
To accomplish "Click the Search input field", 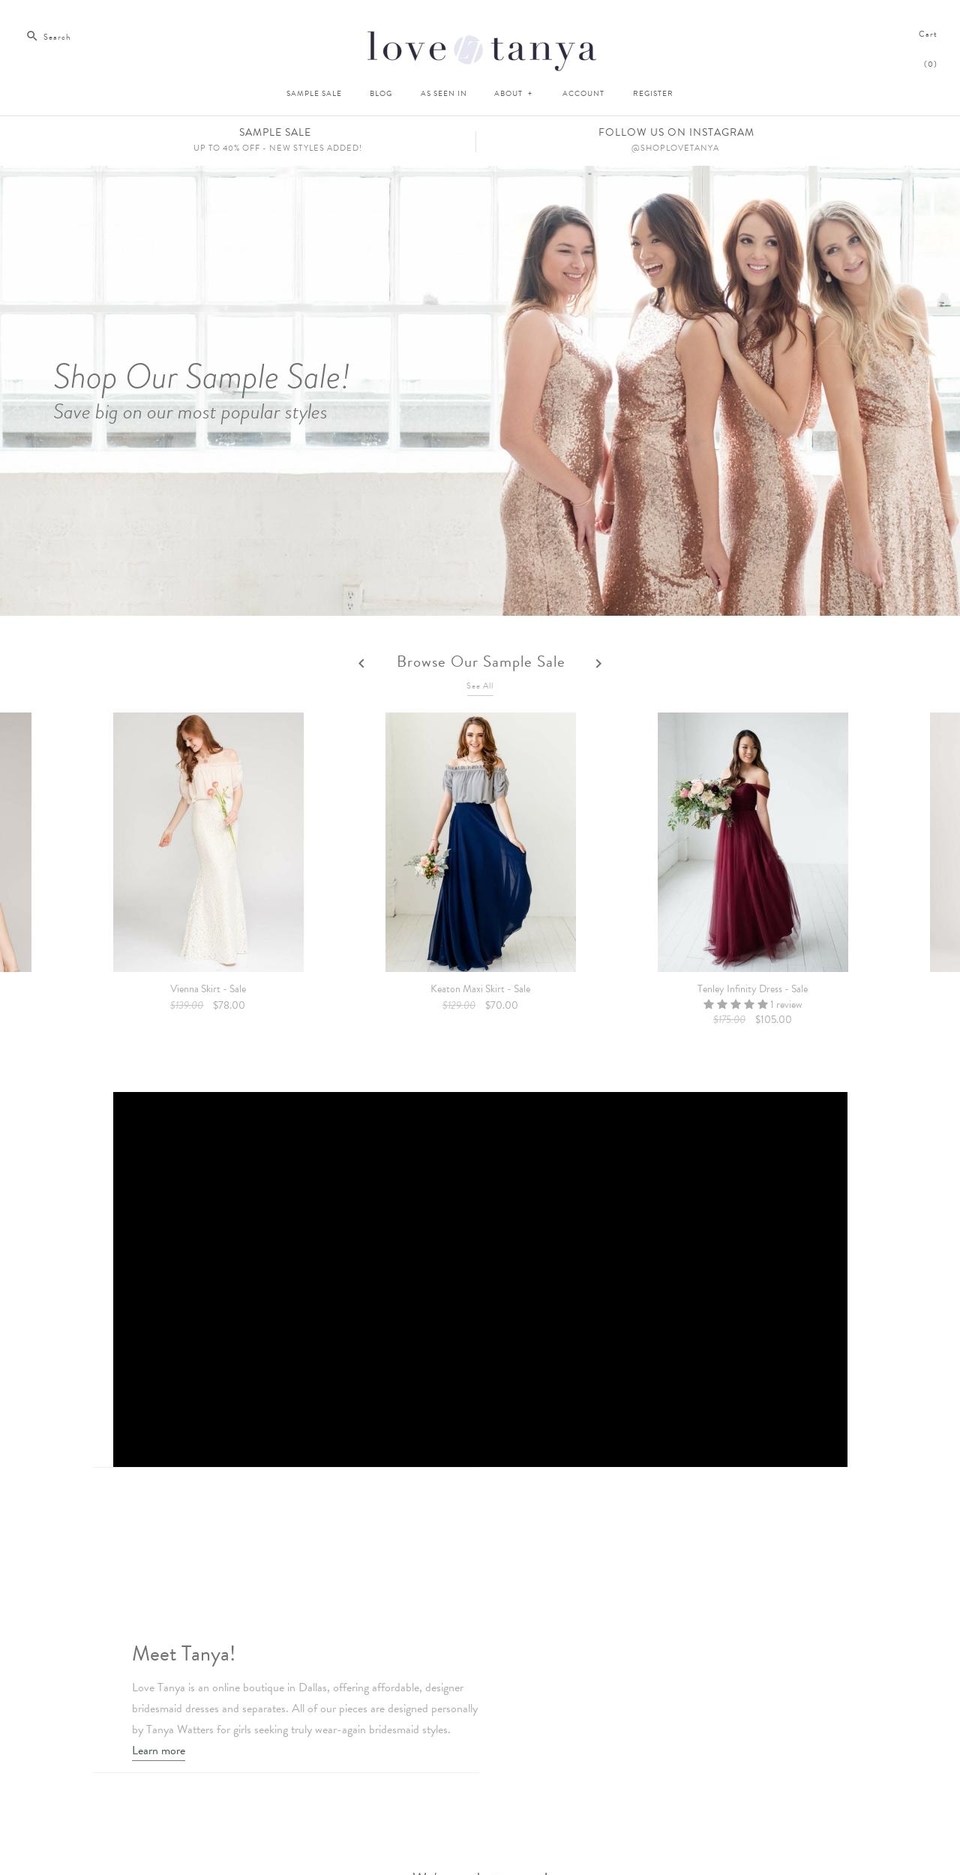I will 57,37.
